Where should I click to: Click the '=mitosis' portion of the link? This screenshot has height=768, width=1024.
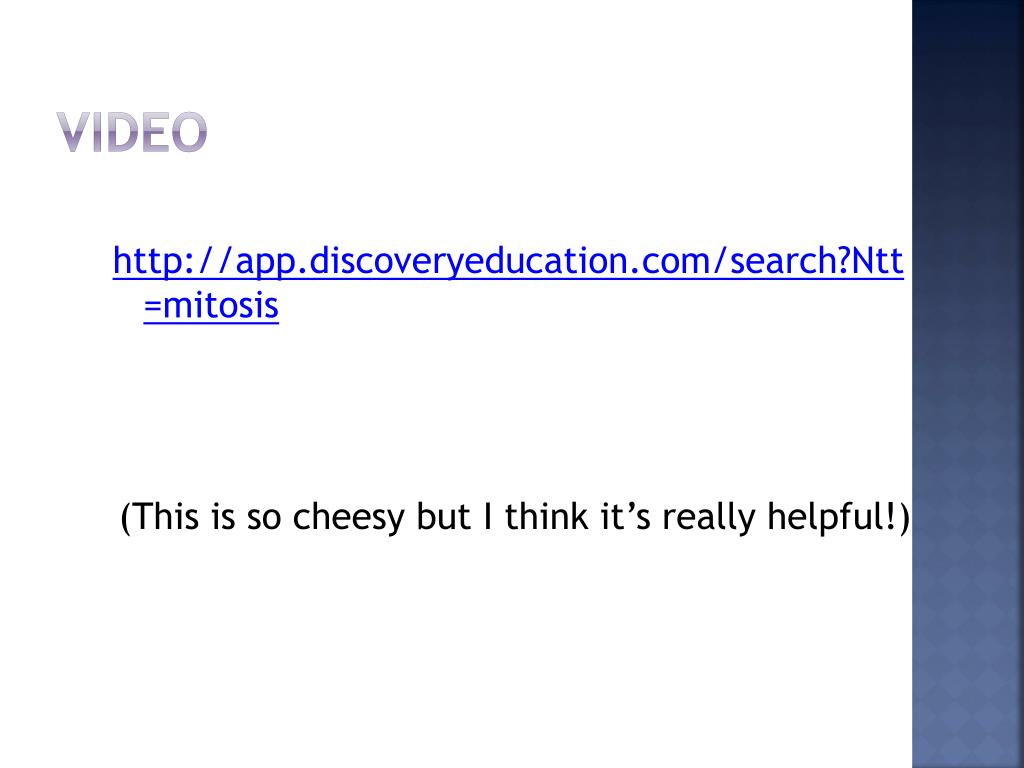point(211,305)
